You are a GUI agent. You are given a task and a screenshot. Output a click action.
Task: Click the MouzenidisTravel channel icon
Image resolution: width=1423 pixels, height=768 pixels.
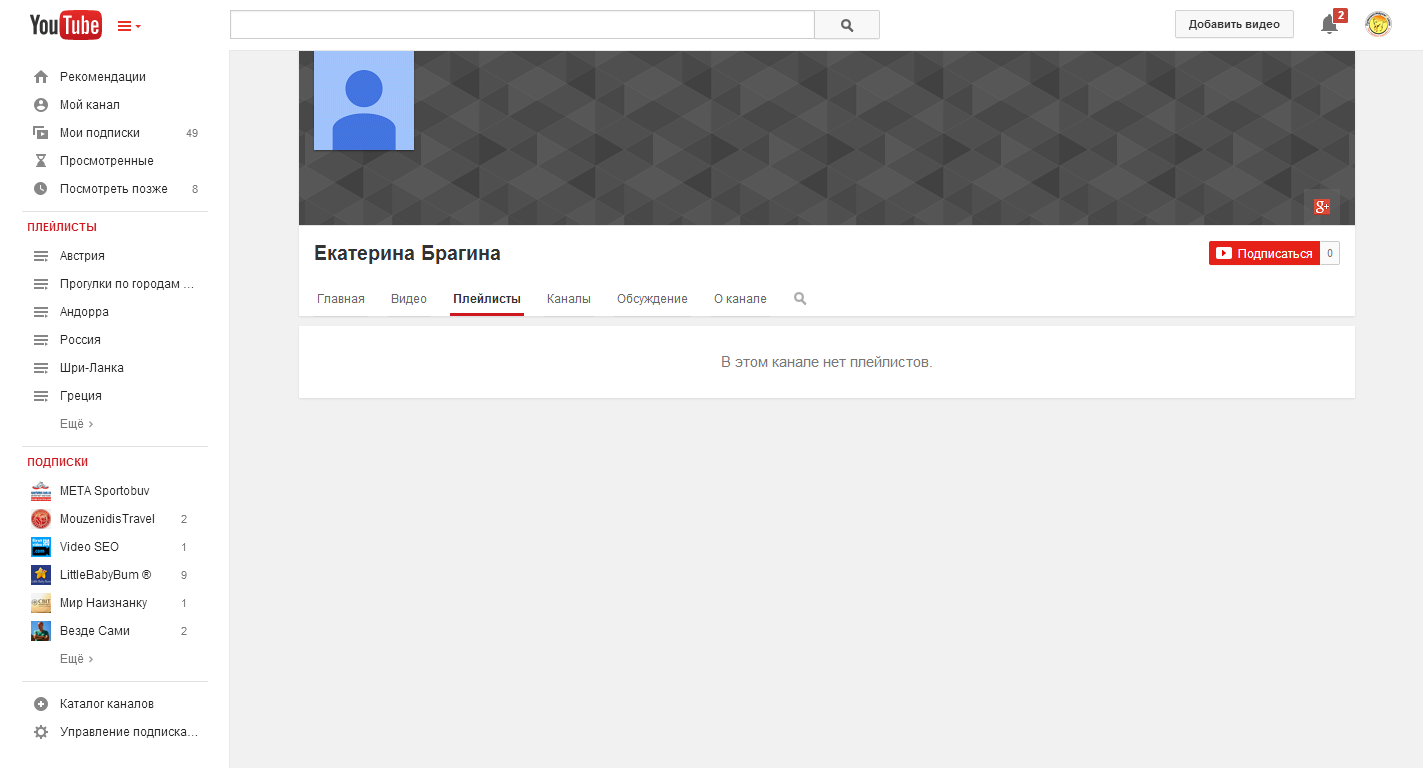click(x=41, y=519)
